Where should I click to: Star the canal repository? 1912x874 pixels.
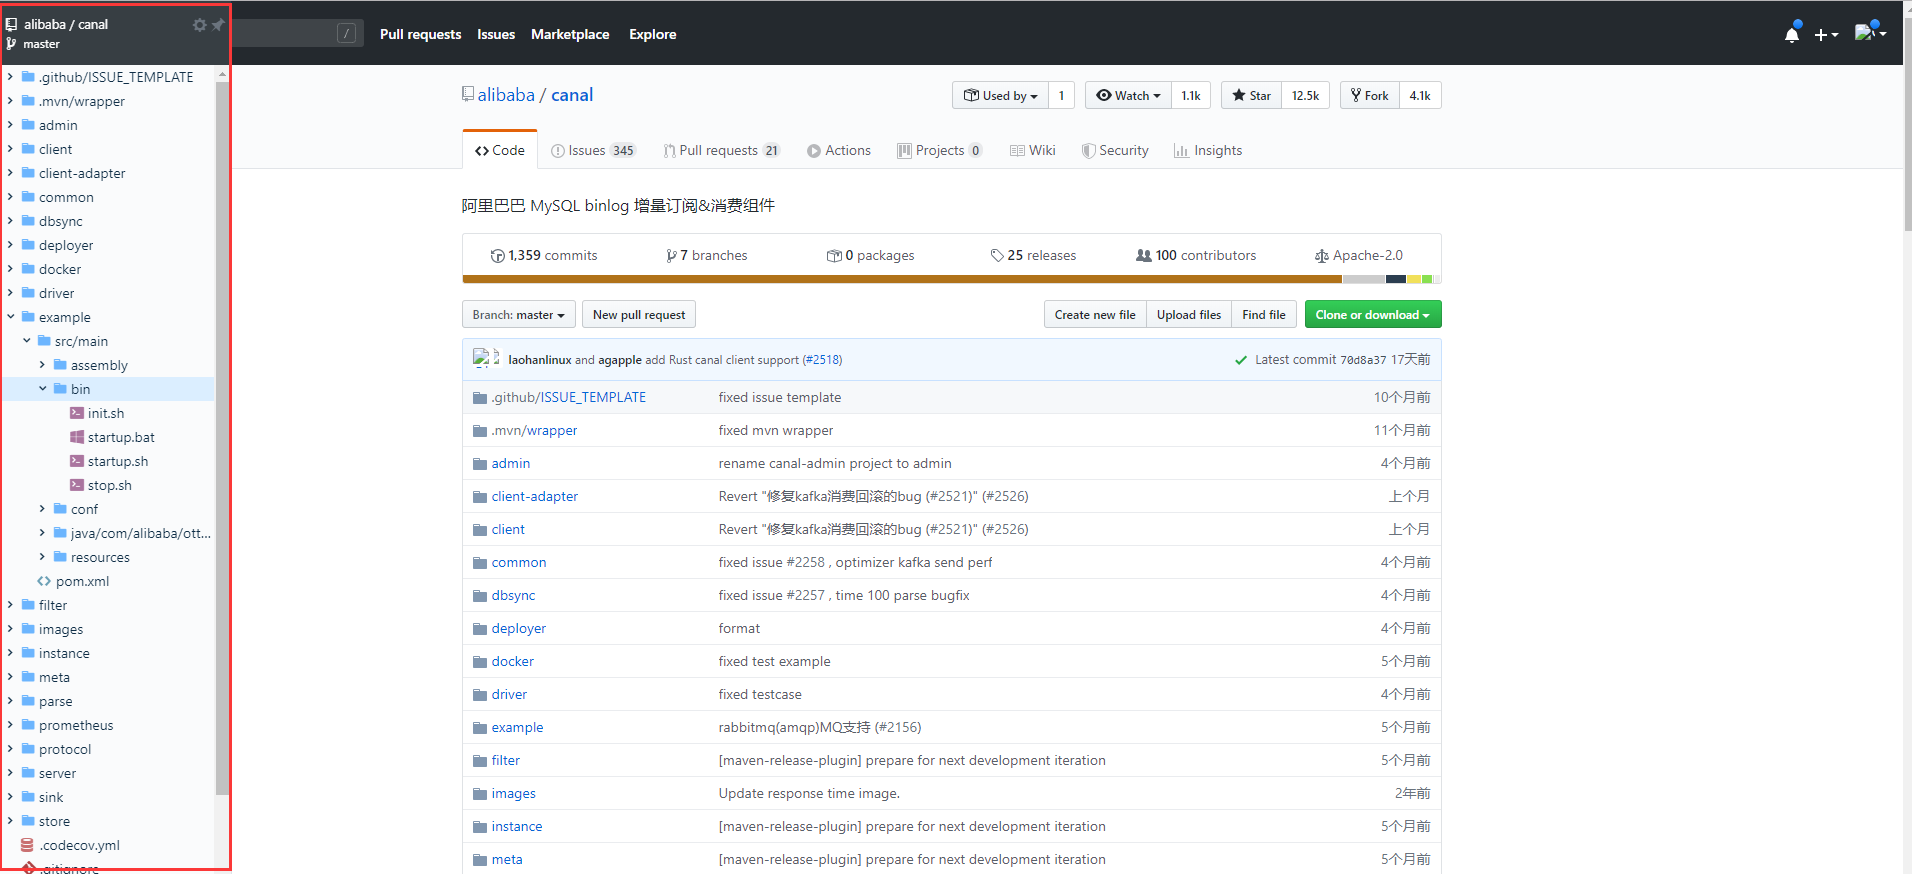pos(1251,95)
